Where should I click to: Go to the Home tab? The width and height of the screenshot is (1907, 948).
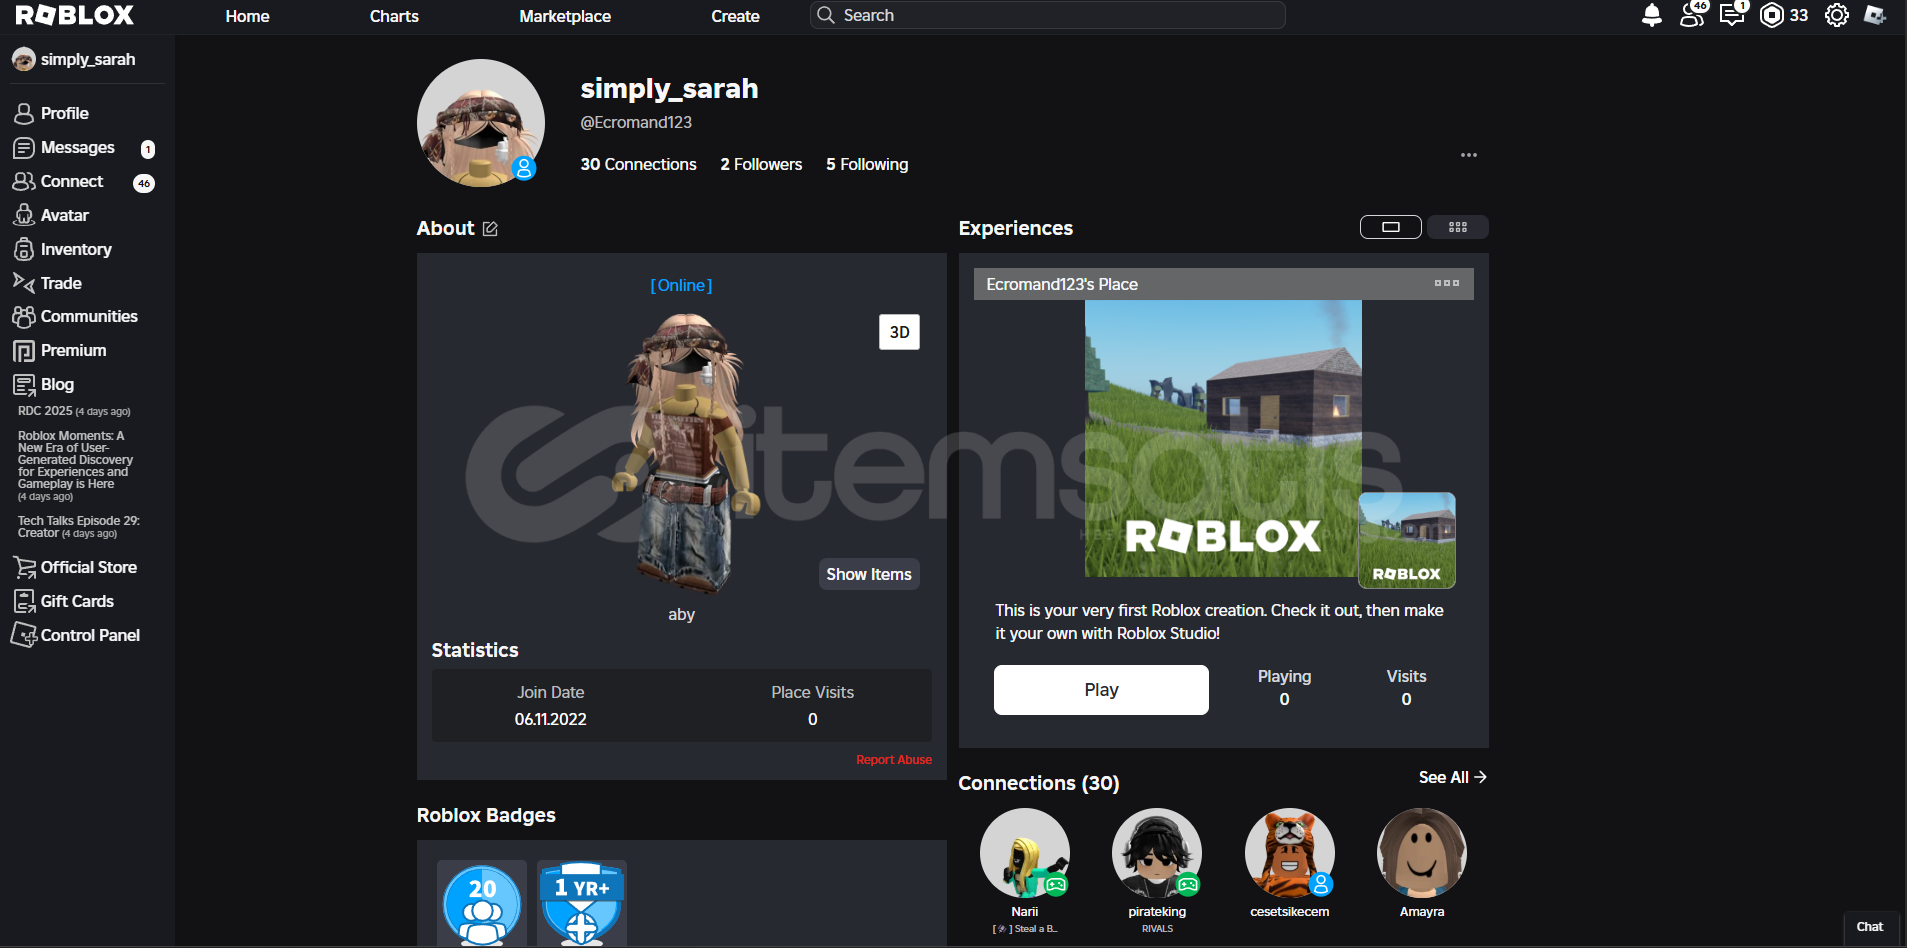[248, 16]
